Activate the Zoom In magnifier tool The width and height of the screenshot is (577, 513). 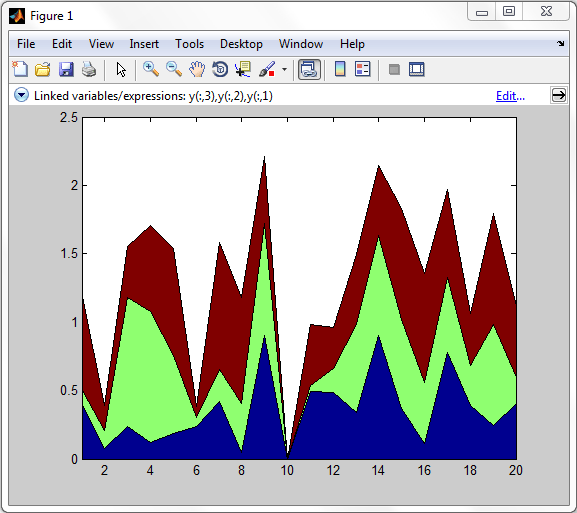[151, 69]
